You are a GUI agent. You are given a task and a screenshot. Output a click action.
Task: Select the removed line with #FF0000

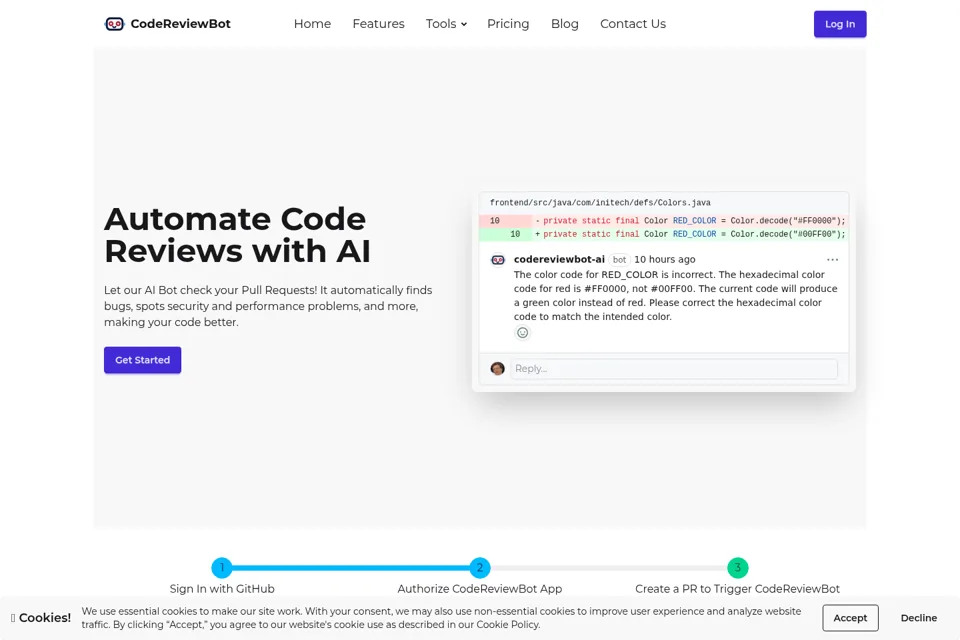664,220
